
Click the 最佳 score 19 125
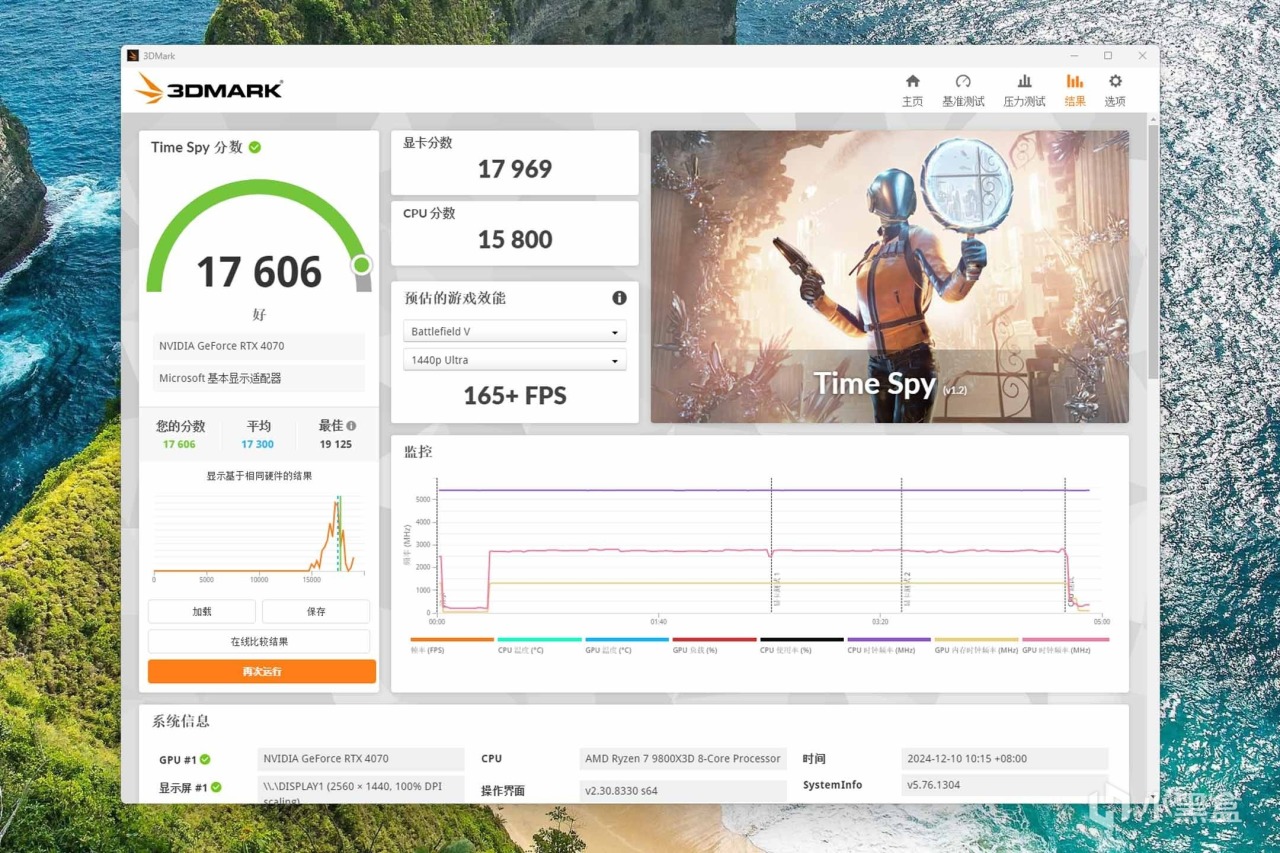[x=336, y=444]
